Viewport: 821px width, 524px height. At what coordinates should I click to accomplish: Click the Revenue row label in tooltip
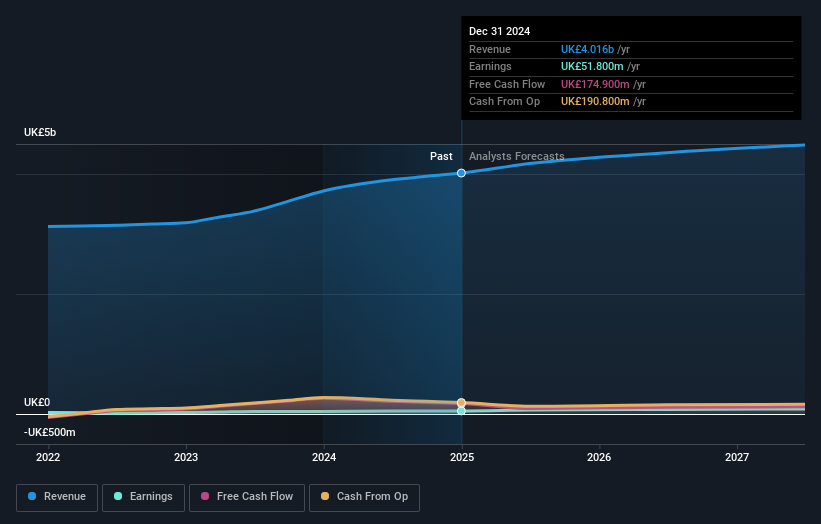[x=490, y=49]
